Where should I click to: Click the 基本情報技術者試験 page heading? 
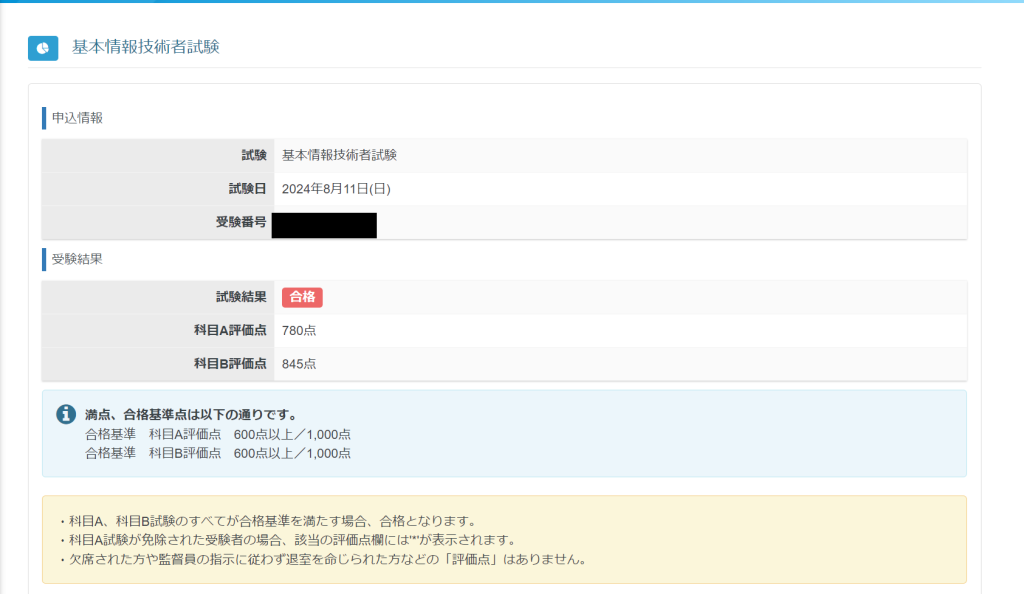(145, 47)
